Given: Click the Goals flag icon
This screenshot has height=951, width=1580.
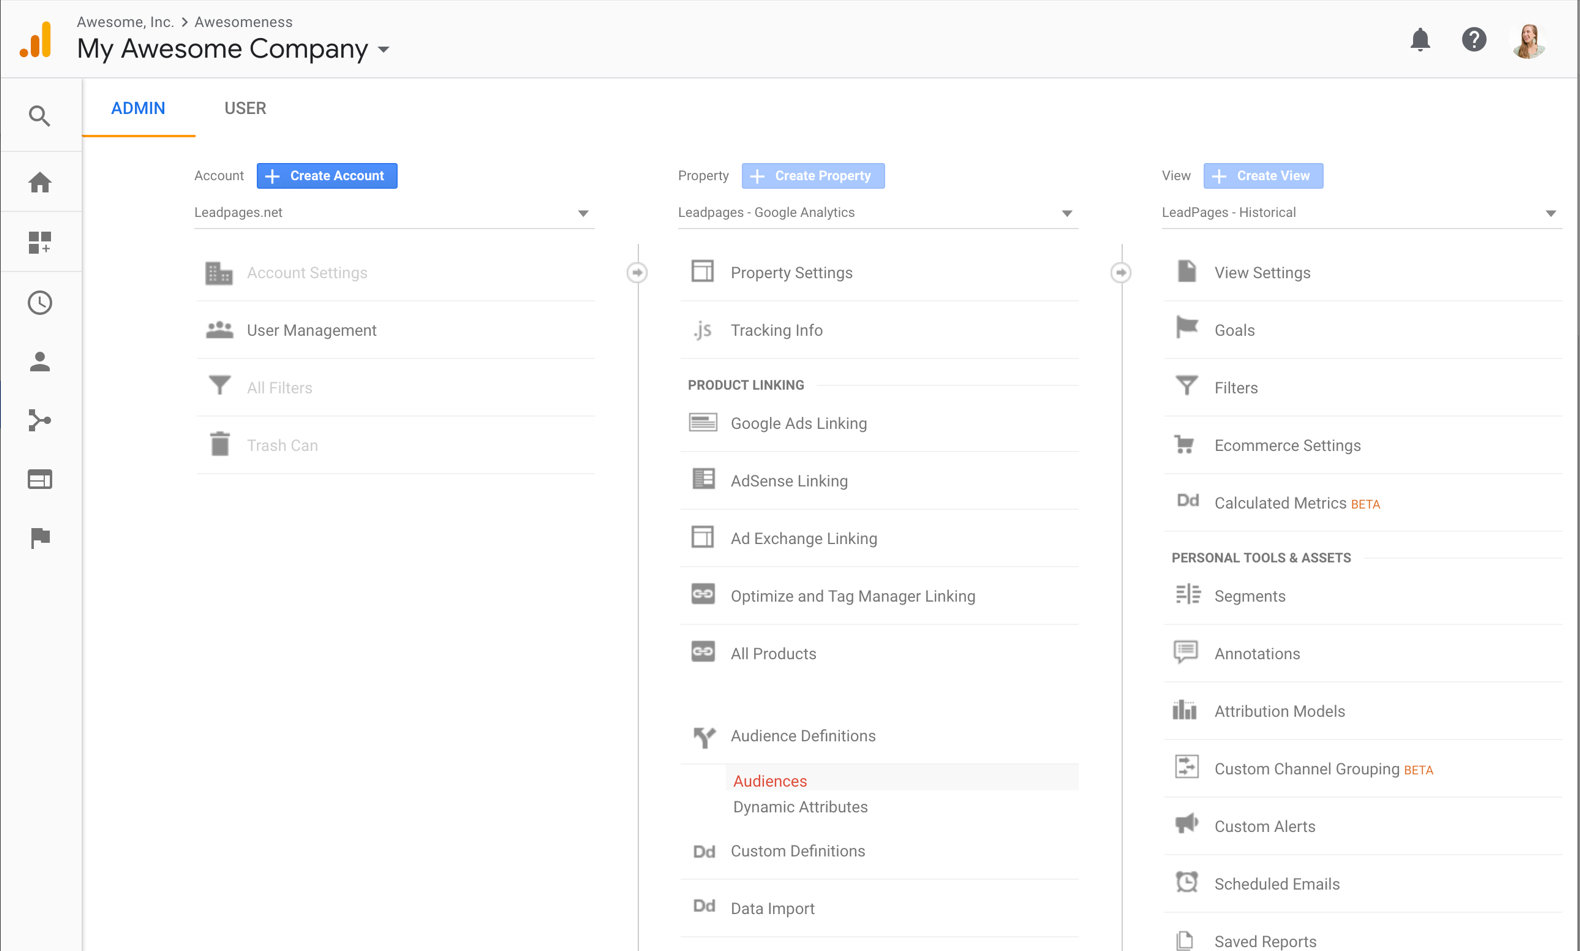Looking at the screenshot, I should click(1187, 327).
